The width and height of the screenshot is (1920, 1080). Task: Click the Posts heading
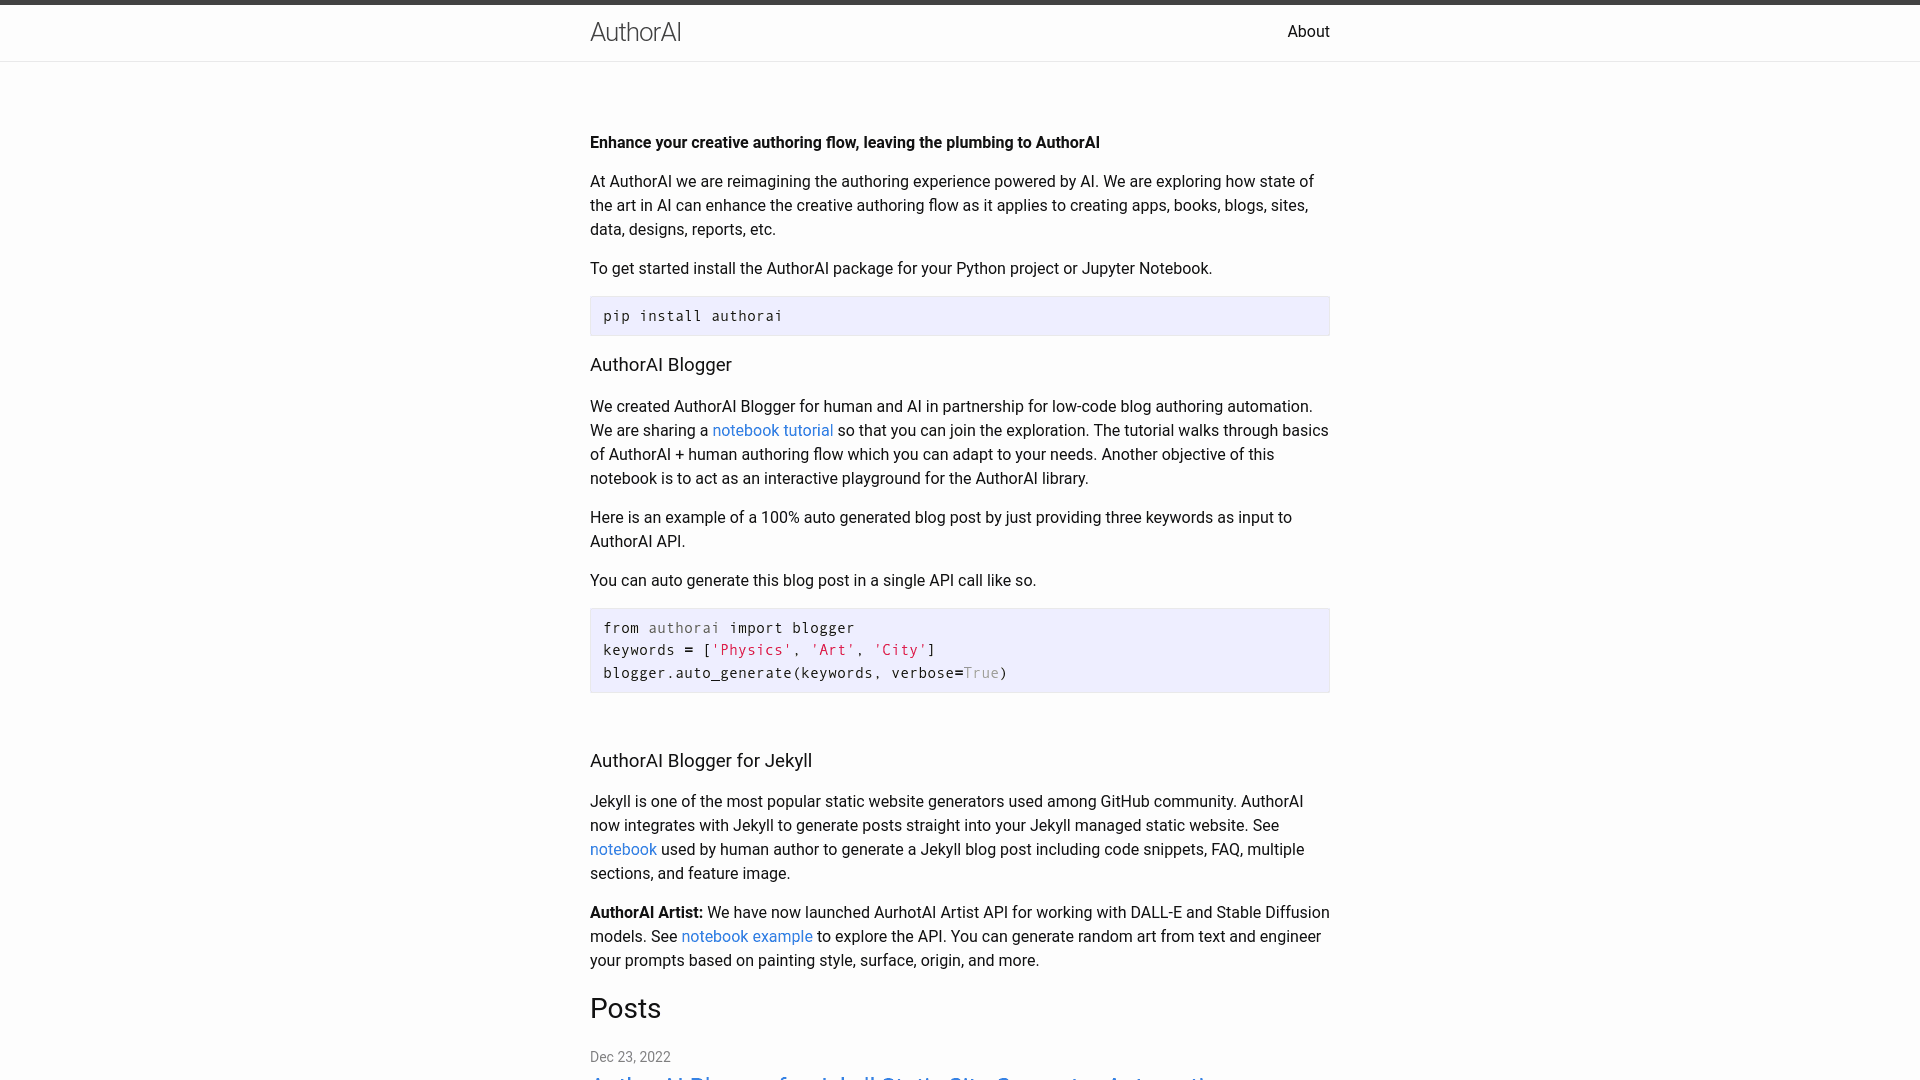coord(625,1008)
